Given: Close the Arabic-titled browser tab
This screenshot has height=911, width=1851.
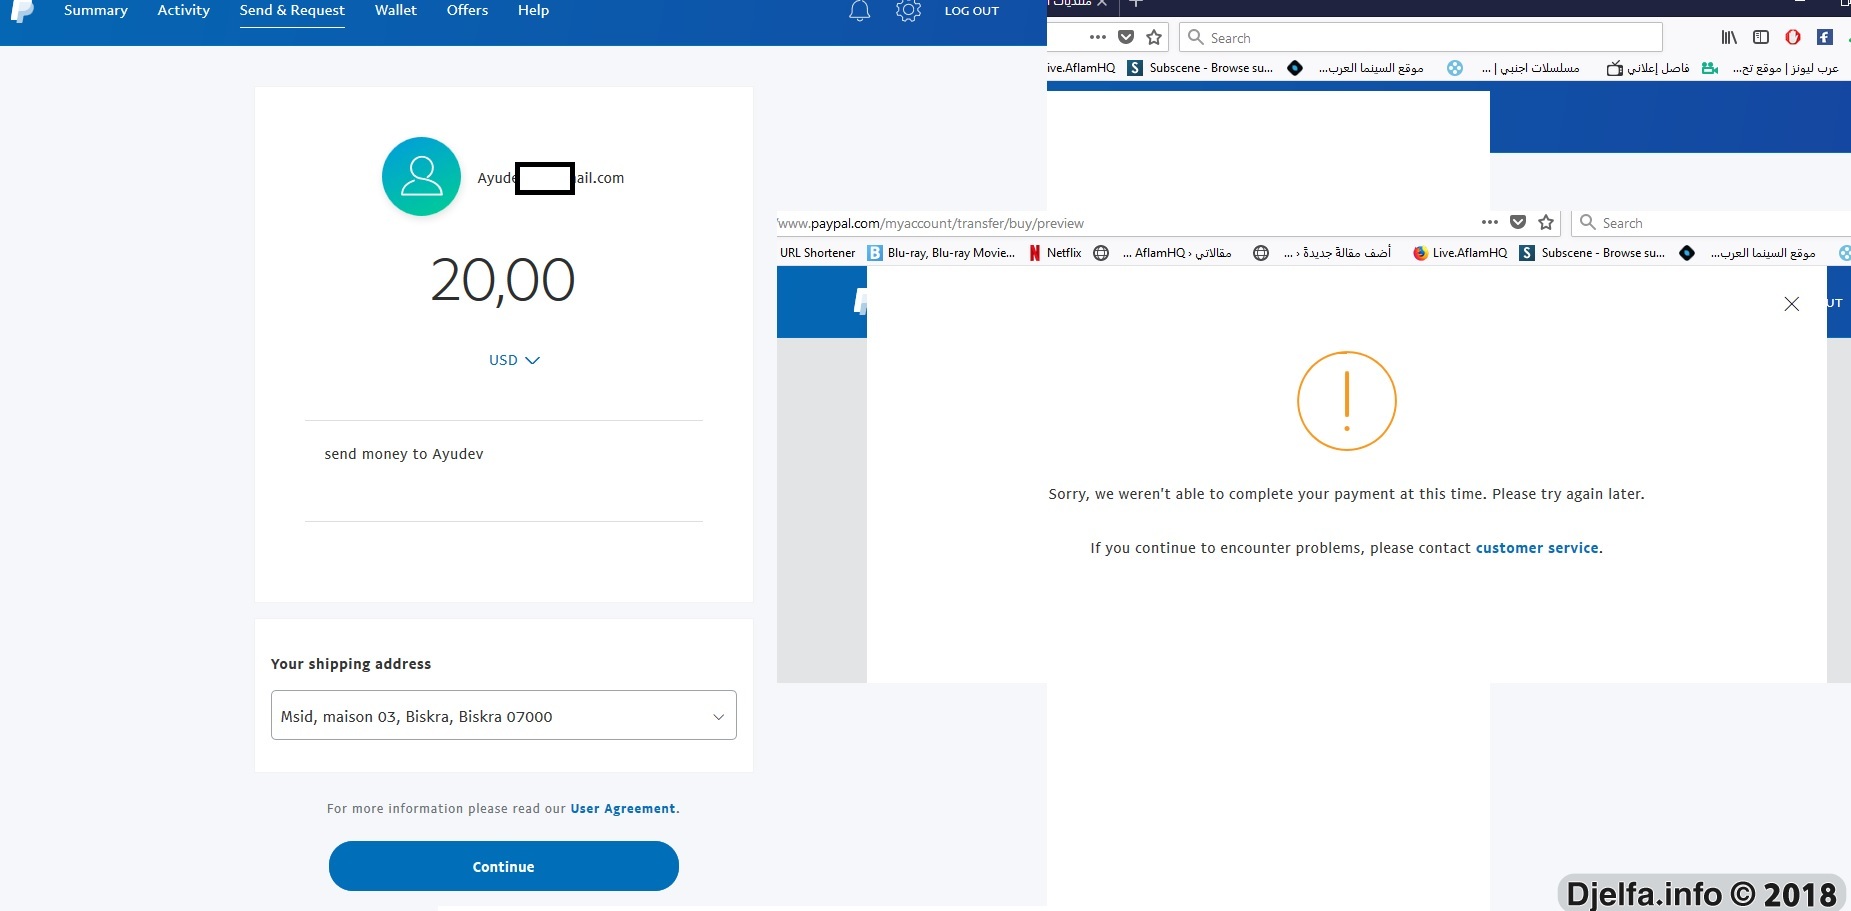Looking at the screenshot, I should point(1102,4).
